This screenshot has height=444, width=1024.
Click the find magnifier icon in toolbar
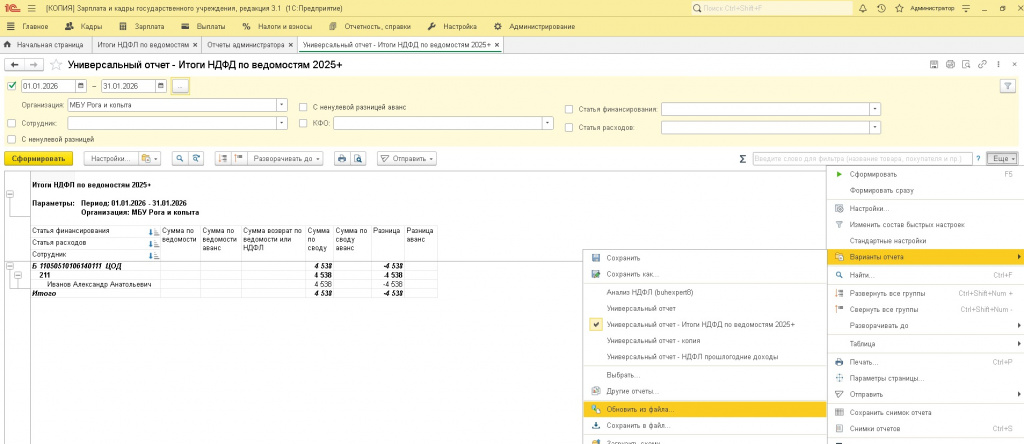[x=180, y=158]
